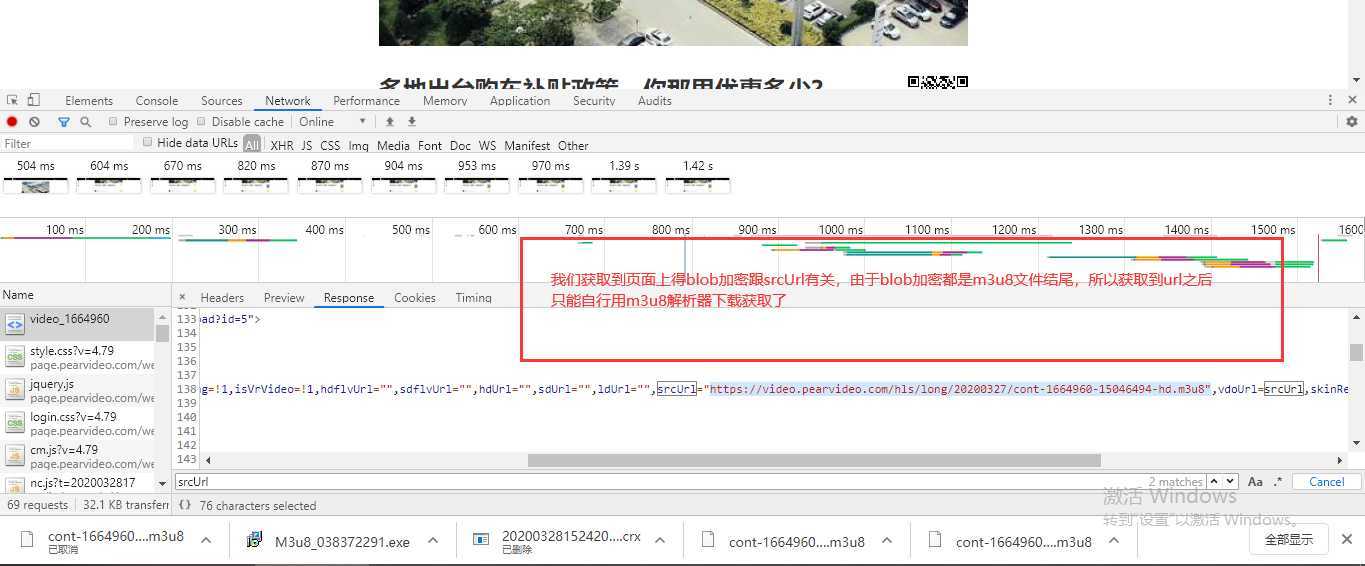The image size is (1365, 566).
Task: Switch to the Sources tab
Action: pos(222,101)
